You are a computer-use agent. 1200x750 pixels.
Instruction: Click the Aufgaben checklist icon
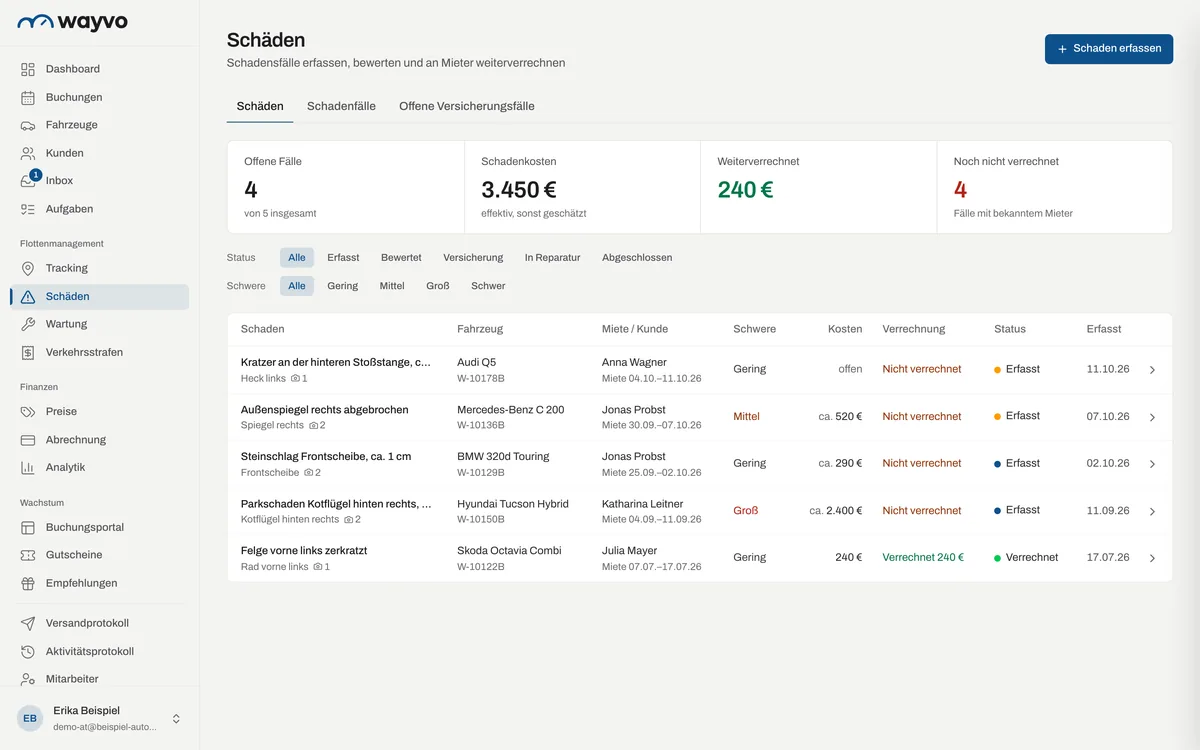[28, 209]
